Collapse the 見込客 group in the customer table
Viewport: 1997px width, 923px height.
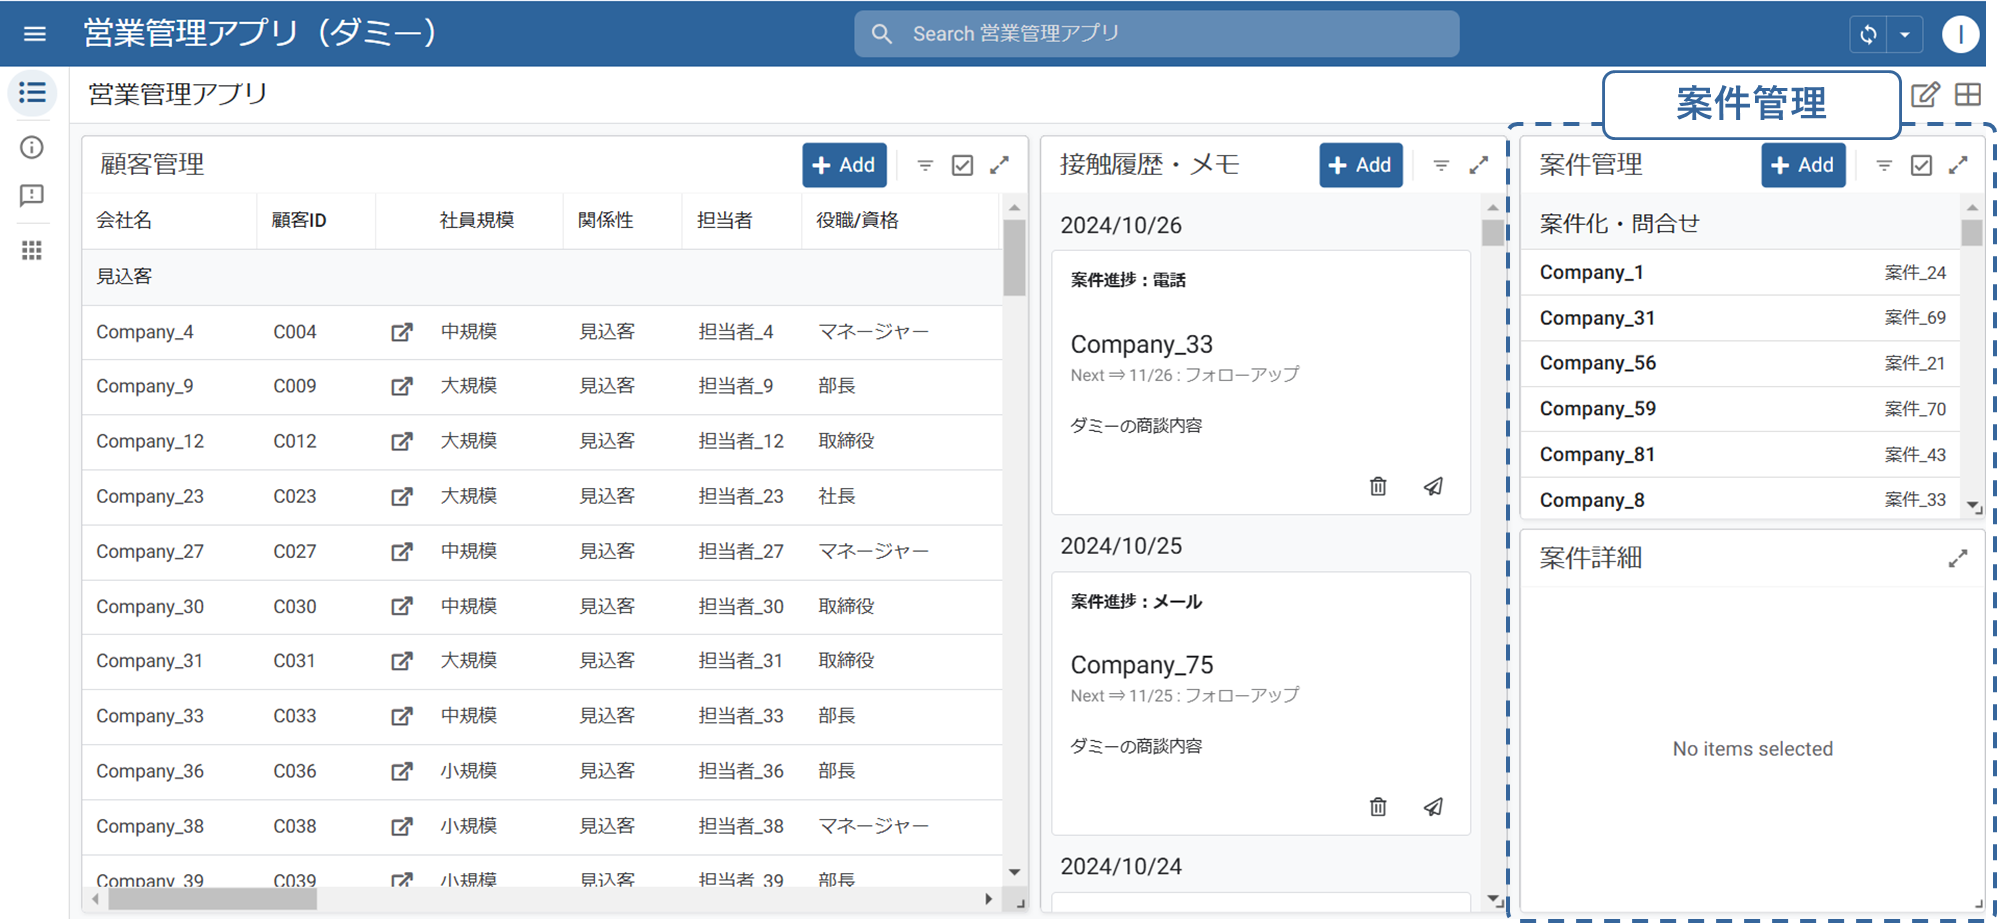[x=123, y=276]
